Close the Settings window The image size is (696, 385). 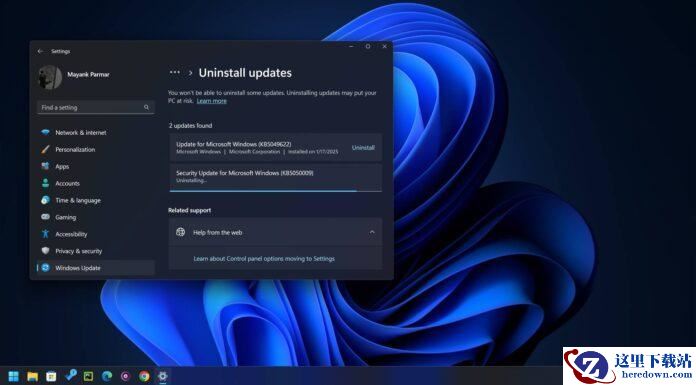point(384,46)
